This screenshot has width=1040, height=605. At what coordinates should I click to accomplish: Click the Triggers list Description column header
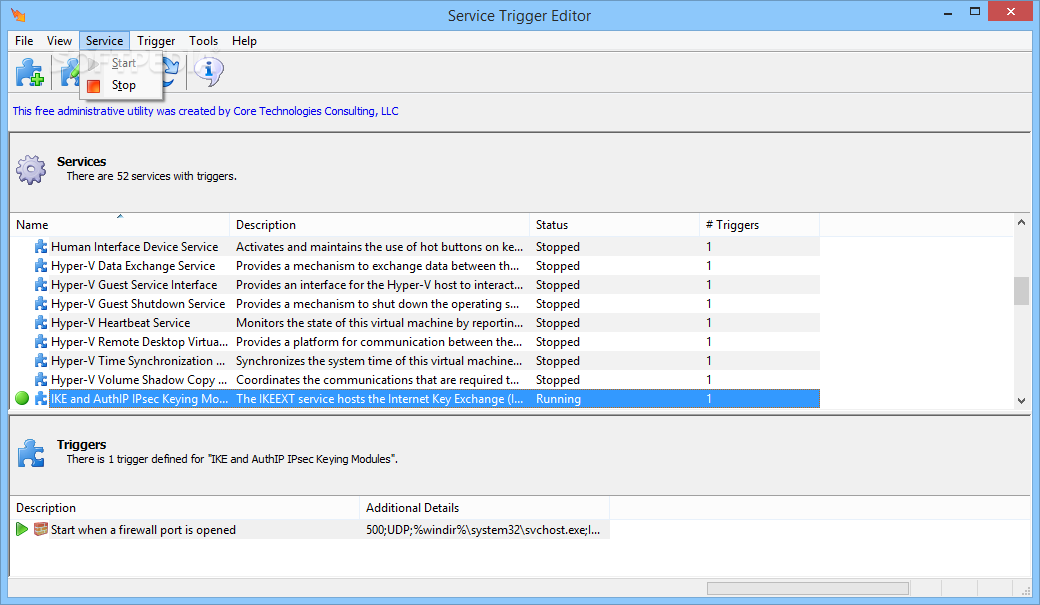[184, 507]
